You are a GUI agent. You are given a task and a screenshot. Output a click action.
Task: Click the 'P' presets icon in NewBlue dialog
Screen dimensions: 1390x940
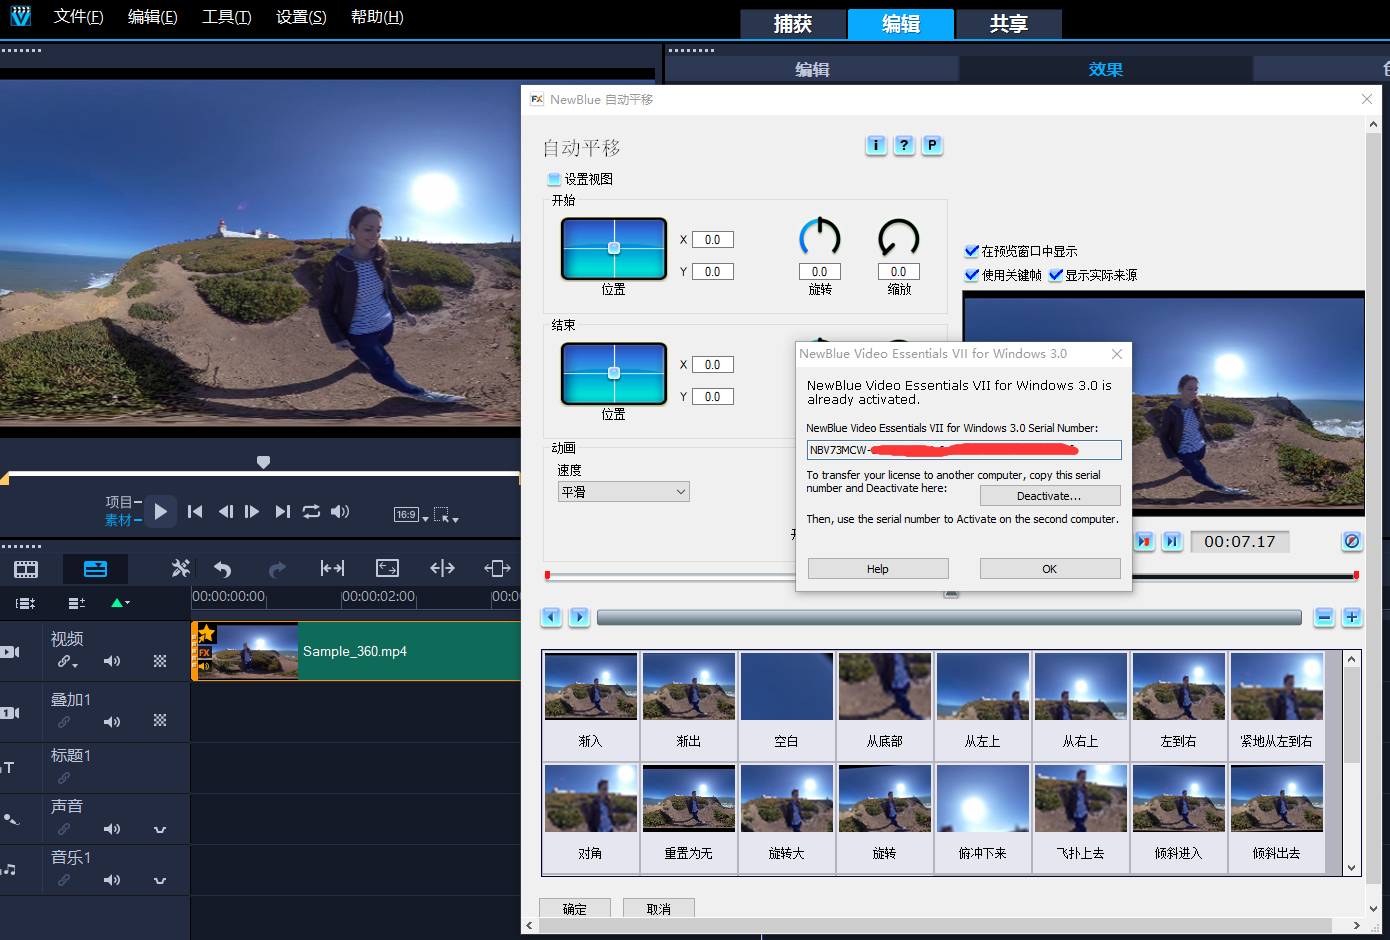pyautogui.click(x=932, y=145)
